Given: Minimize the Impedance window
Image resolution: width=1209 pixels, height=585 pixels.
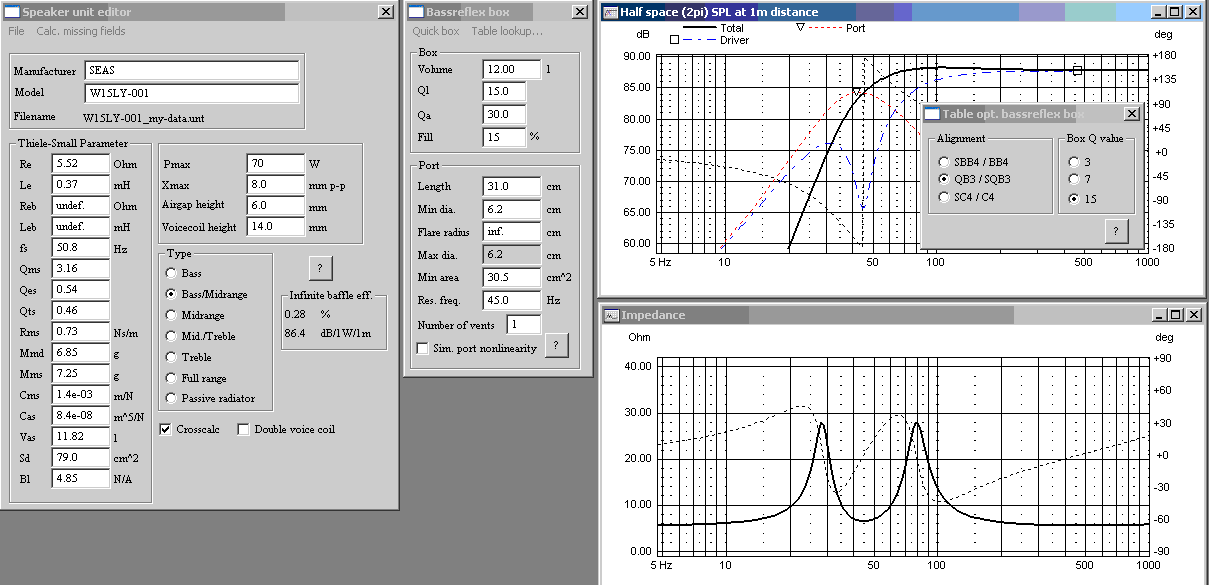Looking at the screenshot, I should [1158, 314].
